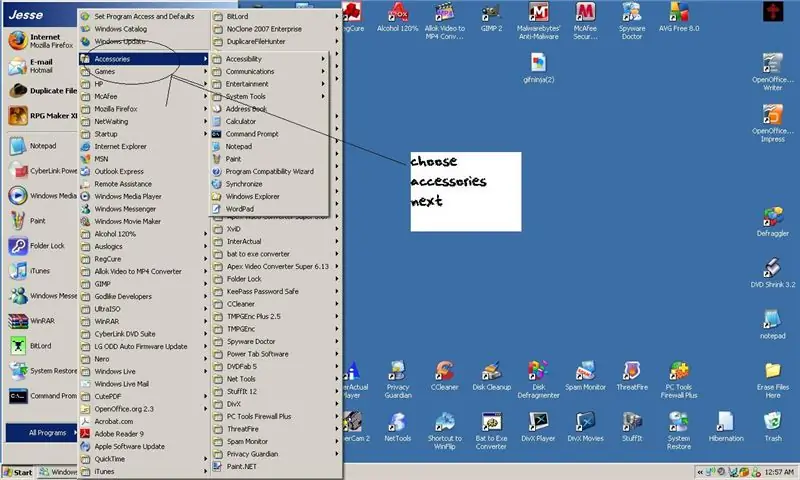
Task: Open System Restore desktop shortcut
Action: pos(679,431)
